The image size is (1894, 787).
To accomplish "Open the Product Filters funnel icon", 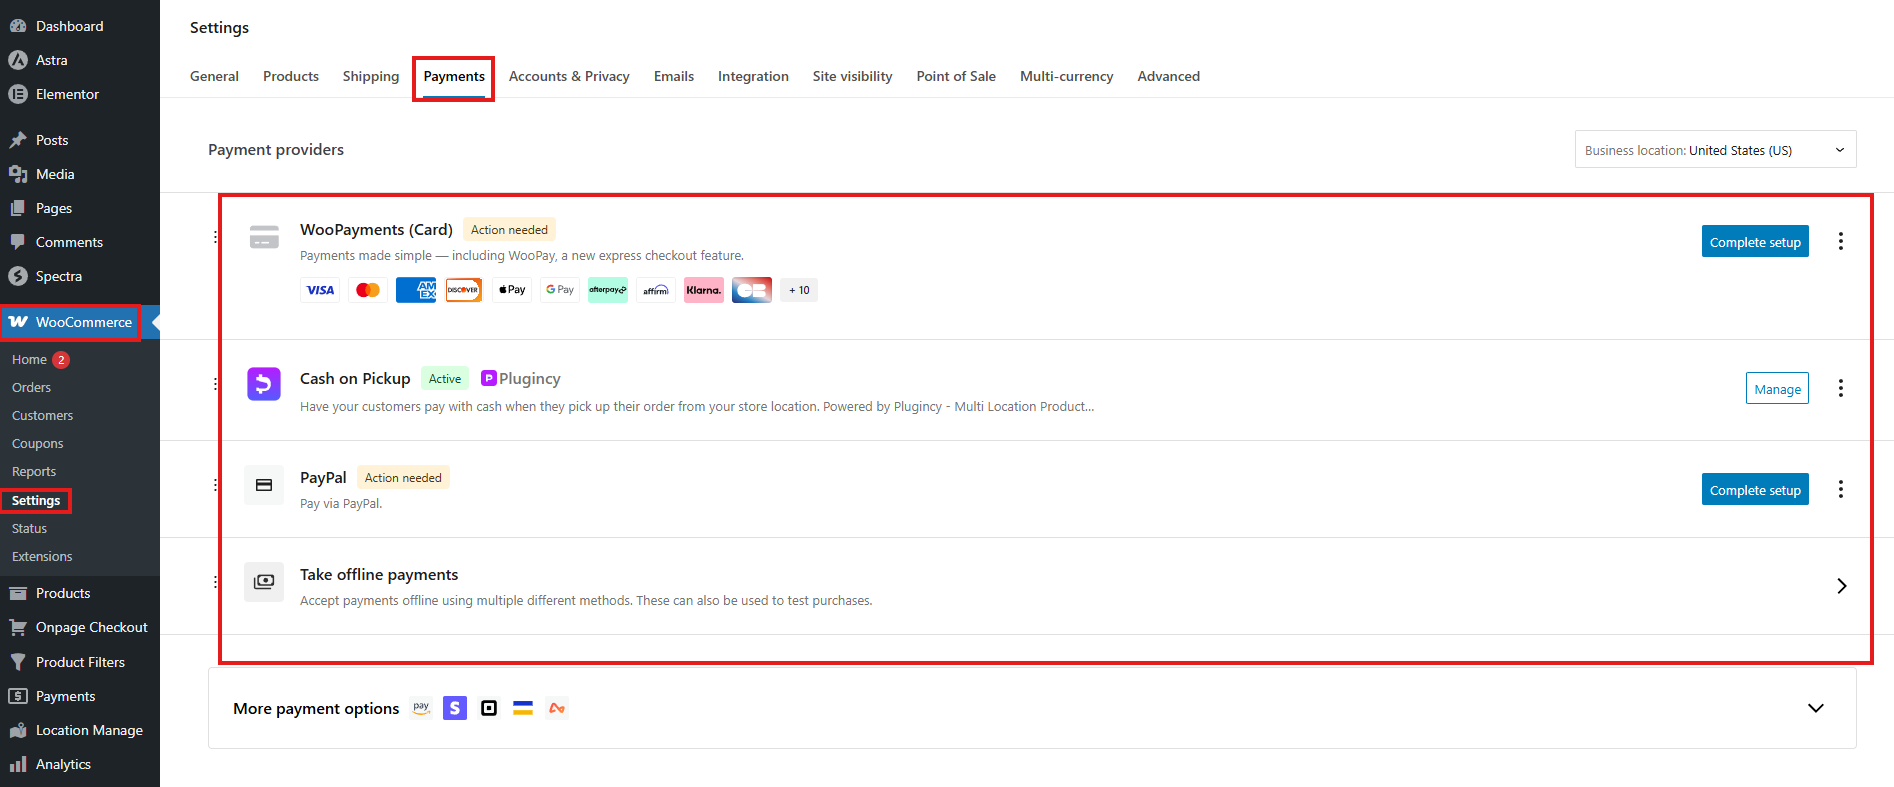I will pos(18,662).
